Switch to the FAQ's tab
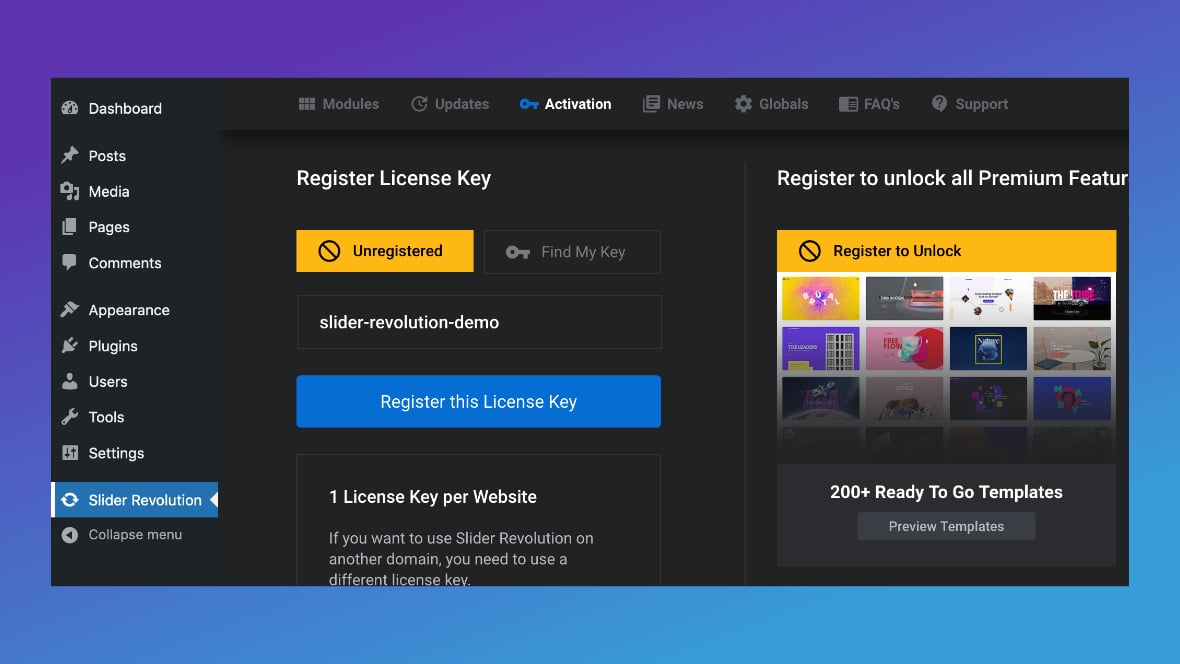The width and height of the screenshot is (1180, 664). coord(869,104)
